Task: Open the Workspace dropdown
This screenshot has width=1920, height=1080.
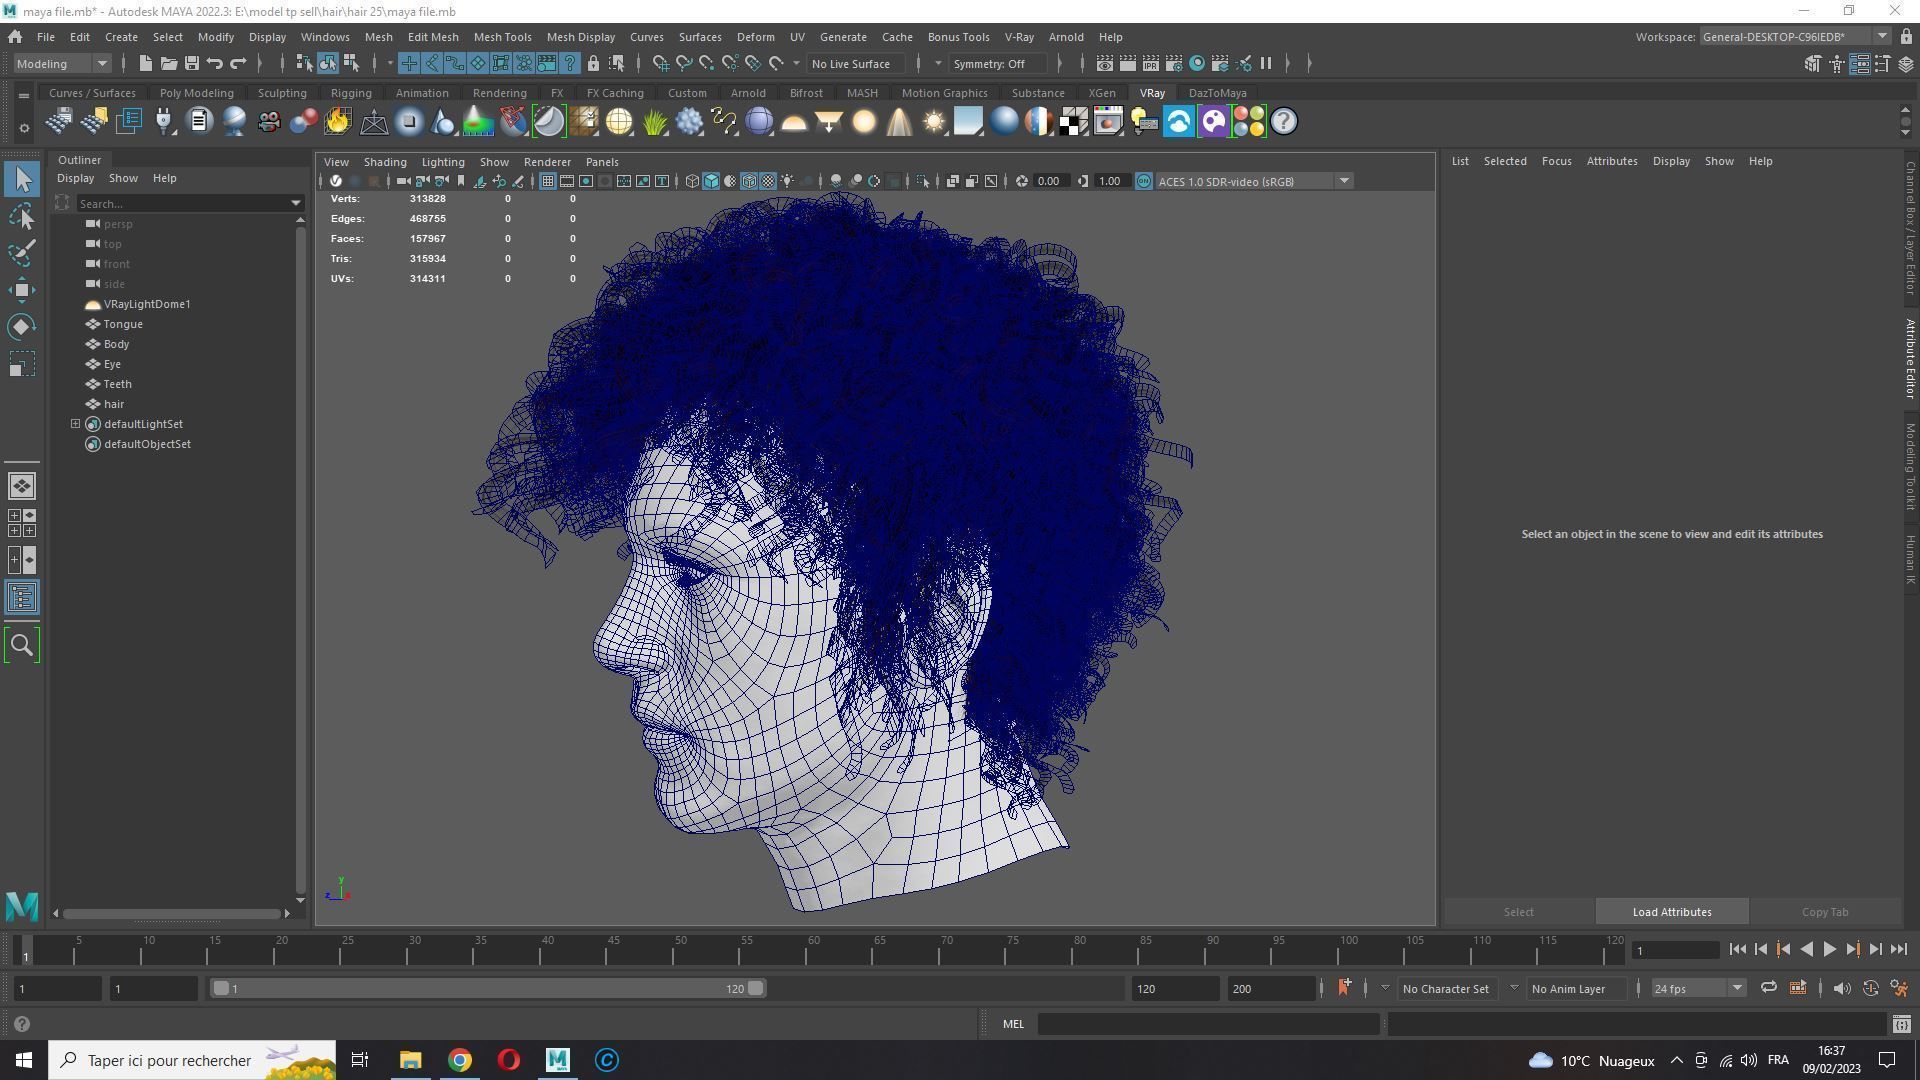Action: [1794, 37]
